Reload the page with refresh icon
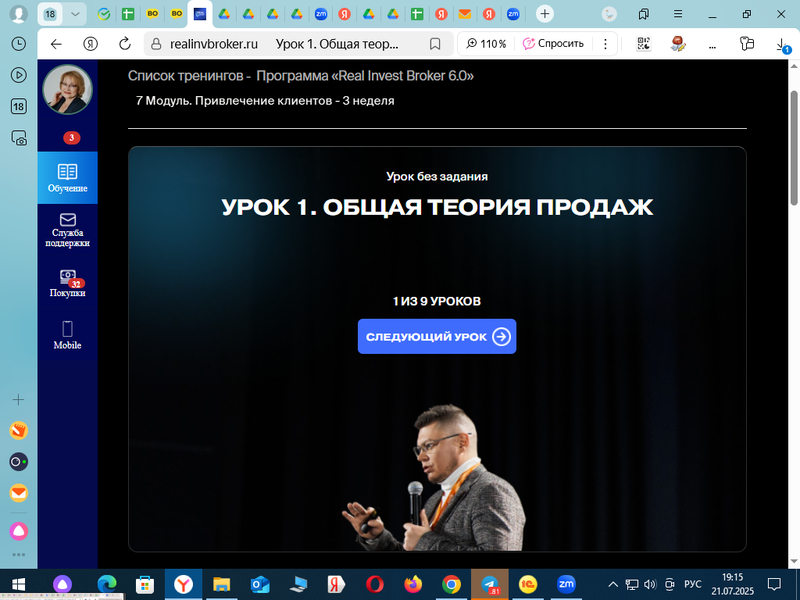 [125, 44]
